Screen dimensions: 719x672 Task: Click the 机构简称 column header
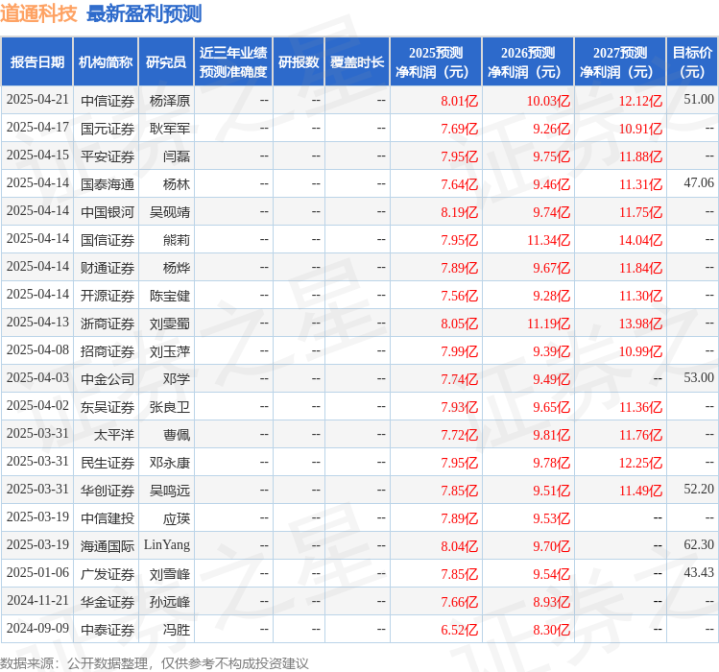[x=105, y=62]
